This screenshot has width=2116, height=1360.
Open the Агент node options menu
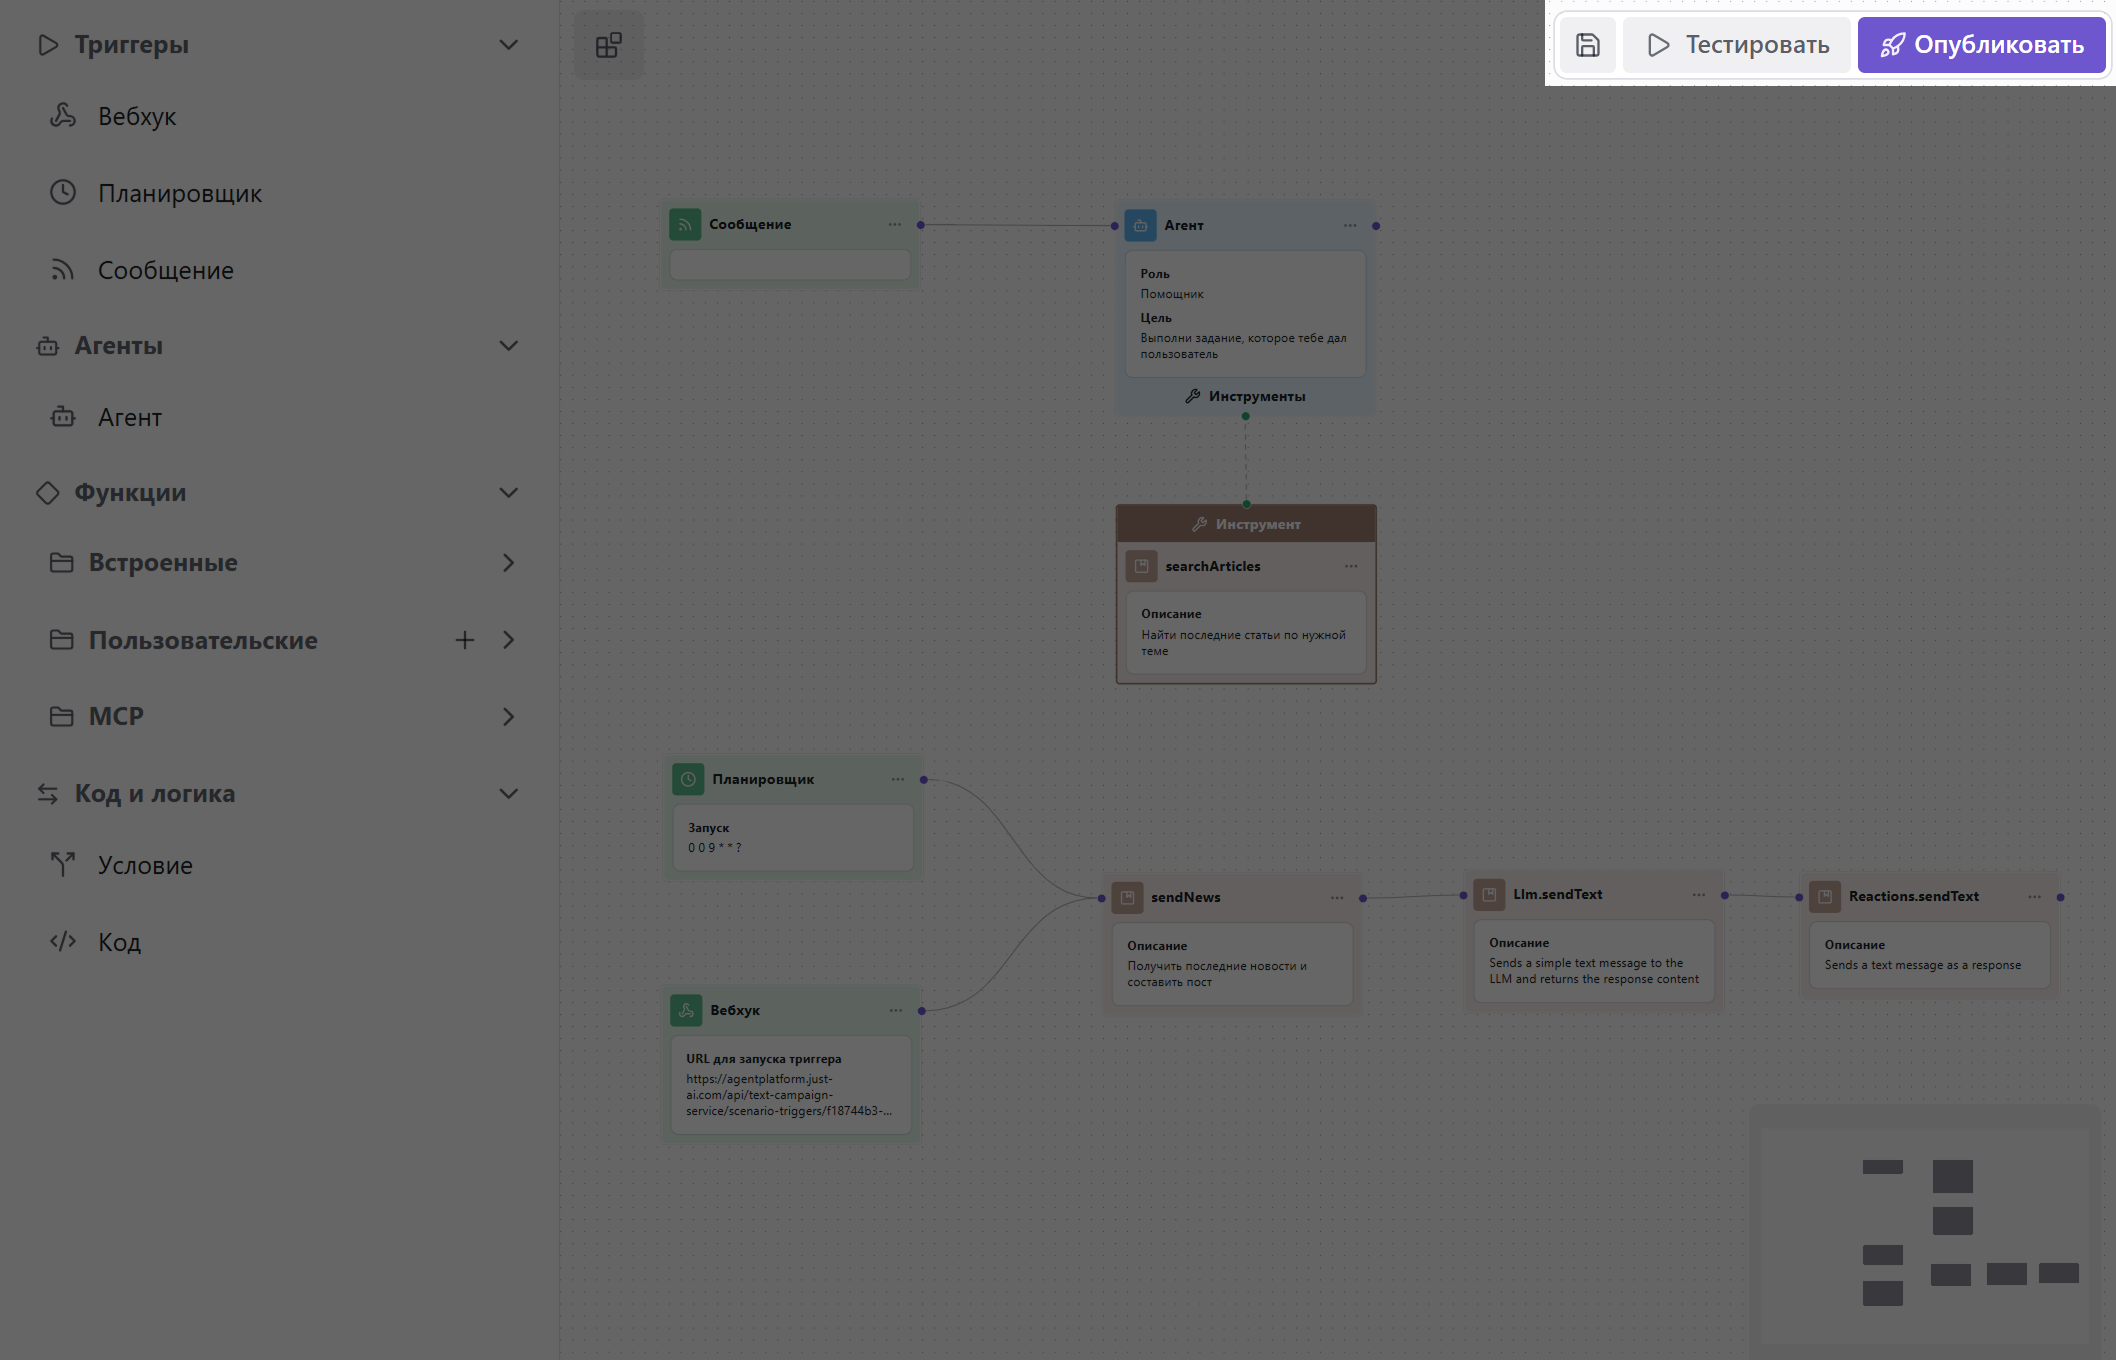(1350, 226)
